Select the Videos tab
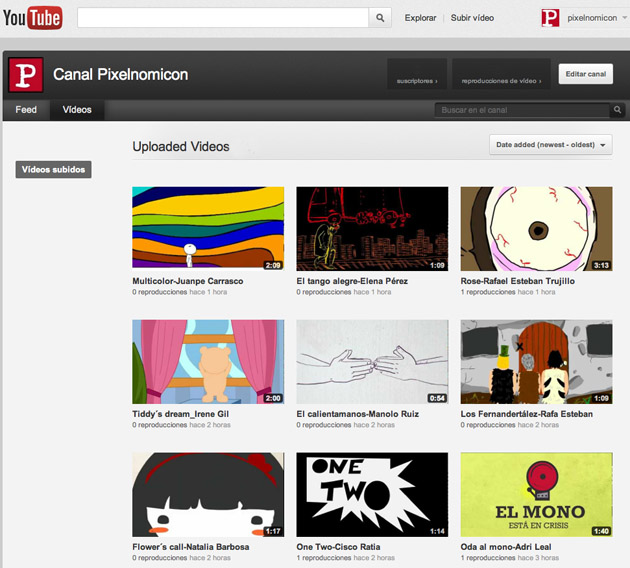This screenshot has height=568, width=630. (77, 110)
